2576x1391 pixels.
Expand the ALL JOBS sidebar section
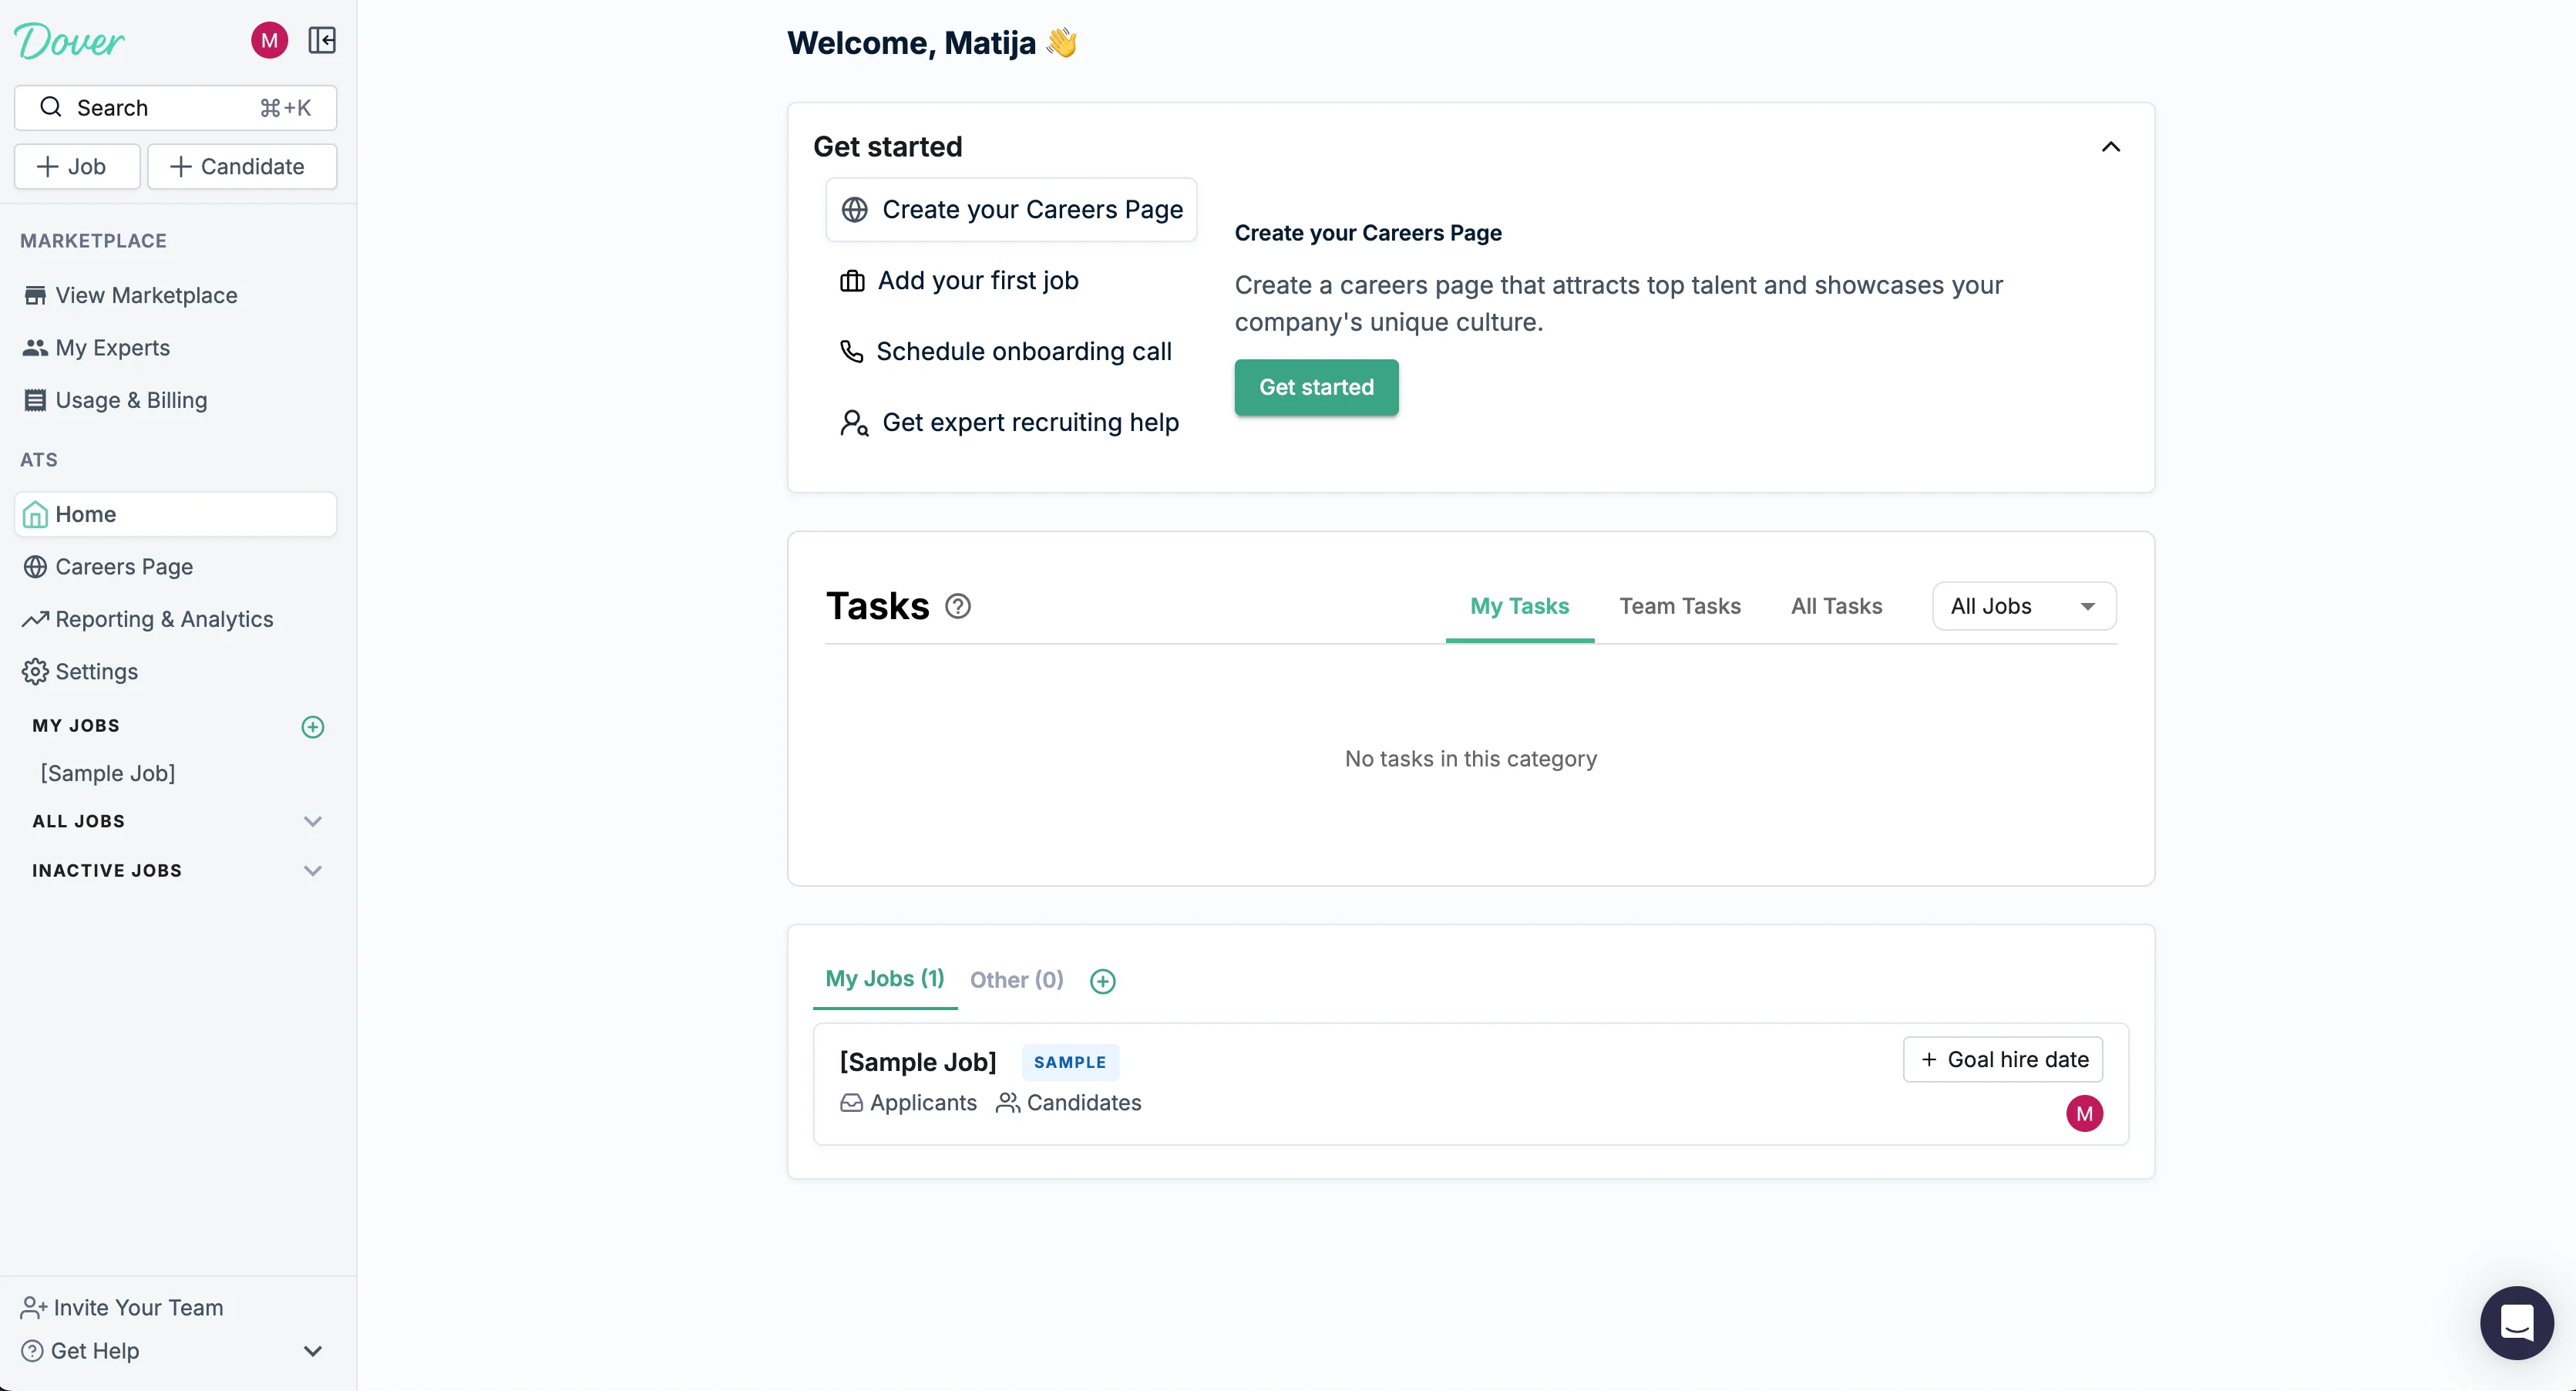point(312,821)
